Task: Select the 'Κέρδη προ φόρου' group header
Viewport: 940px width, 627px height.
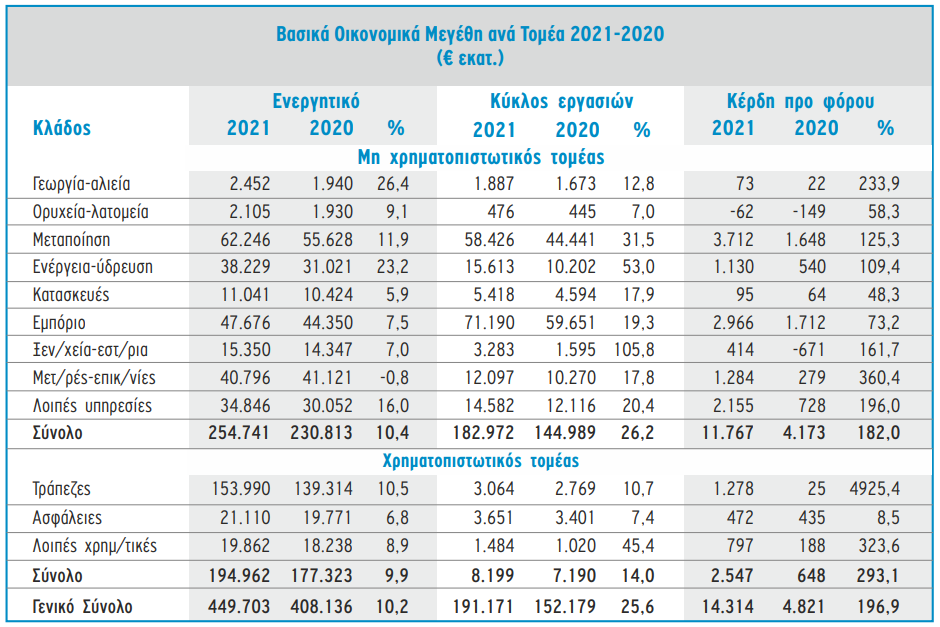Action: [x=800, y=101]
